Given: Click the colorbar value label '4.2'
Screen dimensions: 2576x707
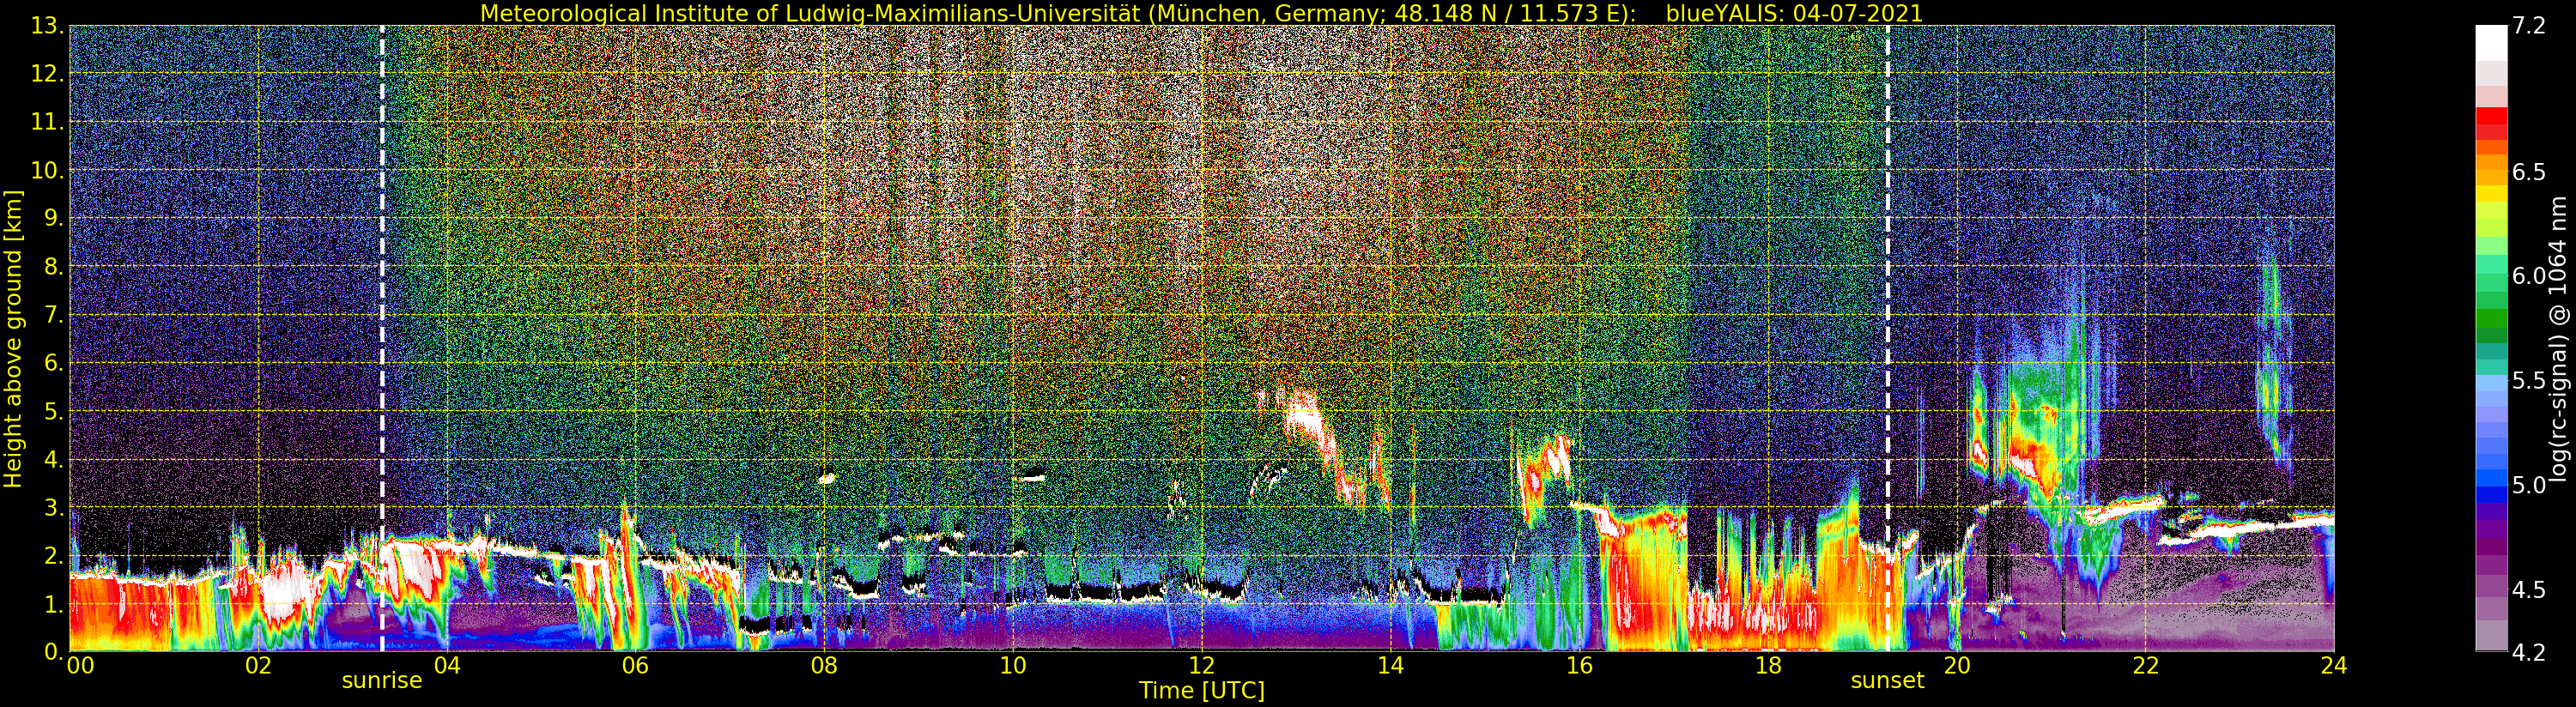Looking at the screenshot, I should [x=2528, y=653].
